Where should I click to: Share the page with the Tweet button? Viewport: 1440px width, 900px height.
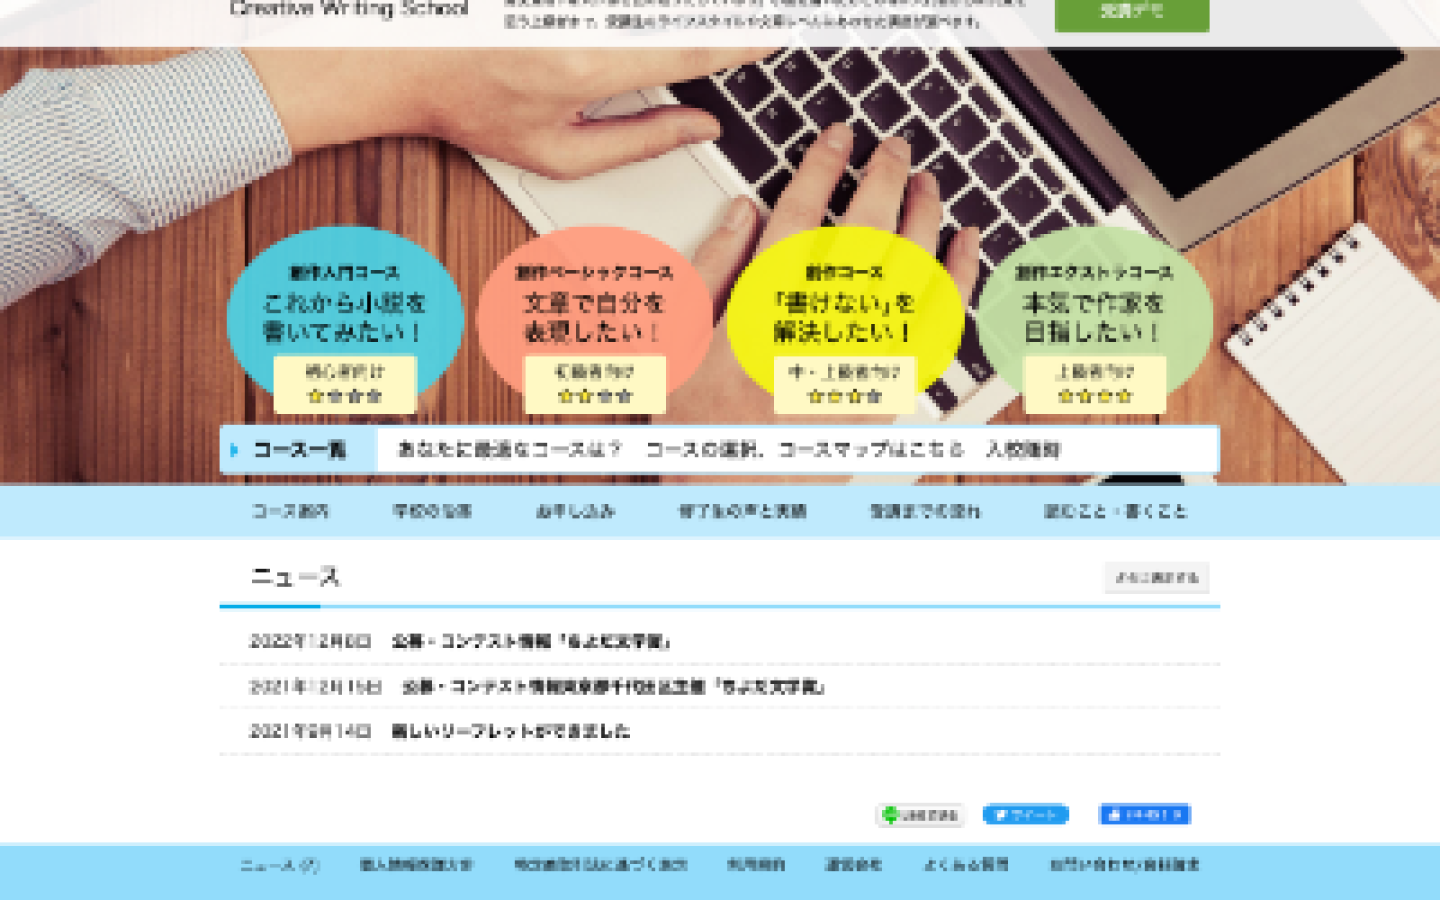(x=1025, y=815)
